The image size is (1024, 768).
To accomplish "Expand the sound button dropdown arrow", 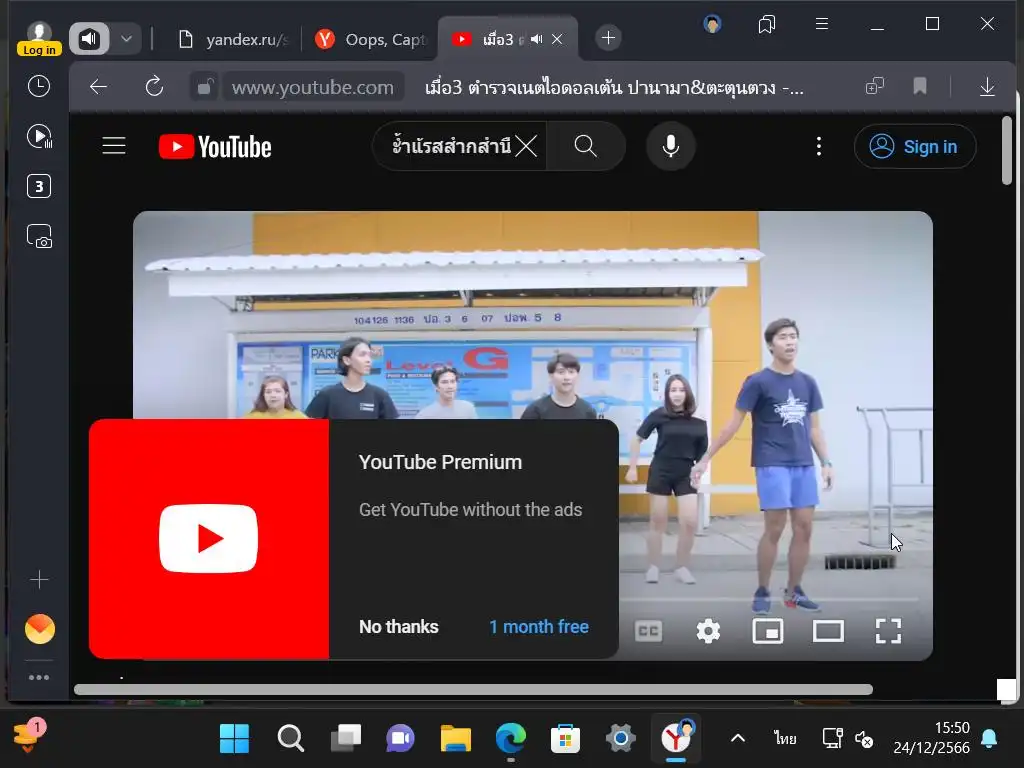I will coord(127,39).
